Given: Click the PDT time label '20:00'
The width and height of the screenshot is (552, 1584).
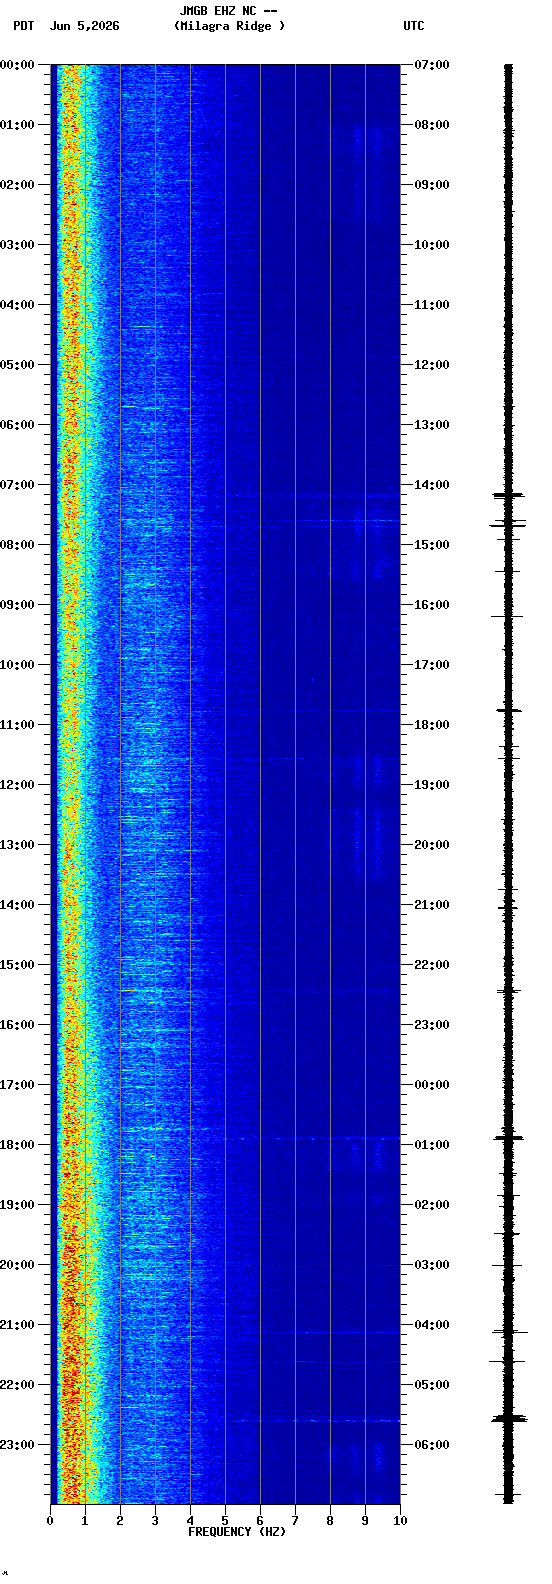Looking at the screenshot, I should coord(17,1265).
